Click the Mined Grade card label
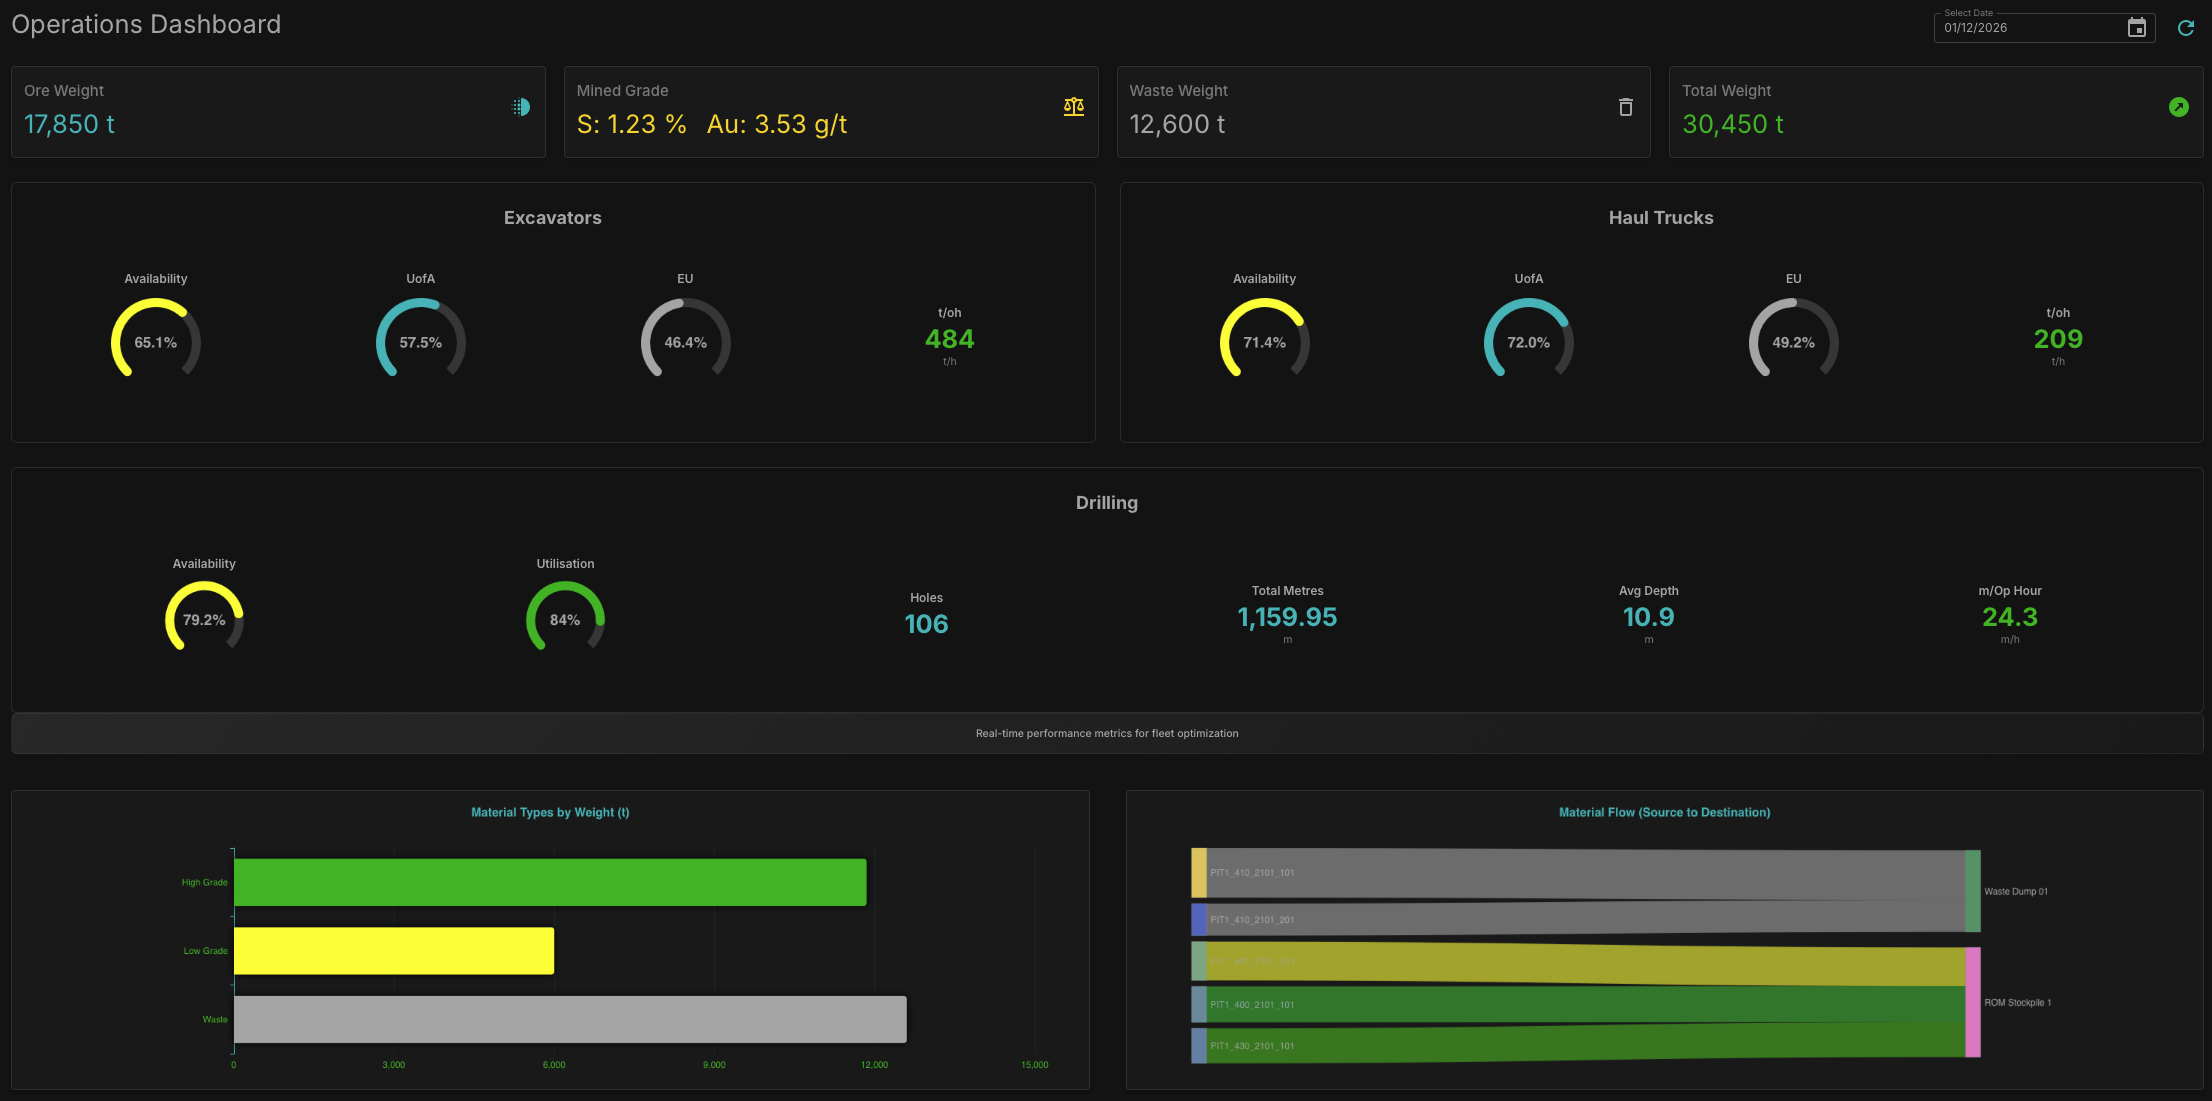The width and height of the screenshot is (2212, 1101). (623, 91)
